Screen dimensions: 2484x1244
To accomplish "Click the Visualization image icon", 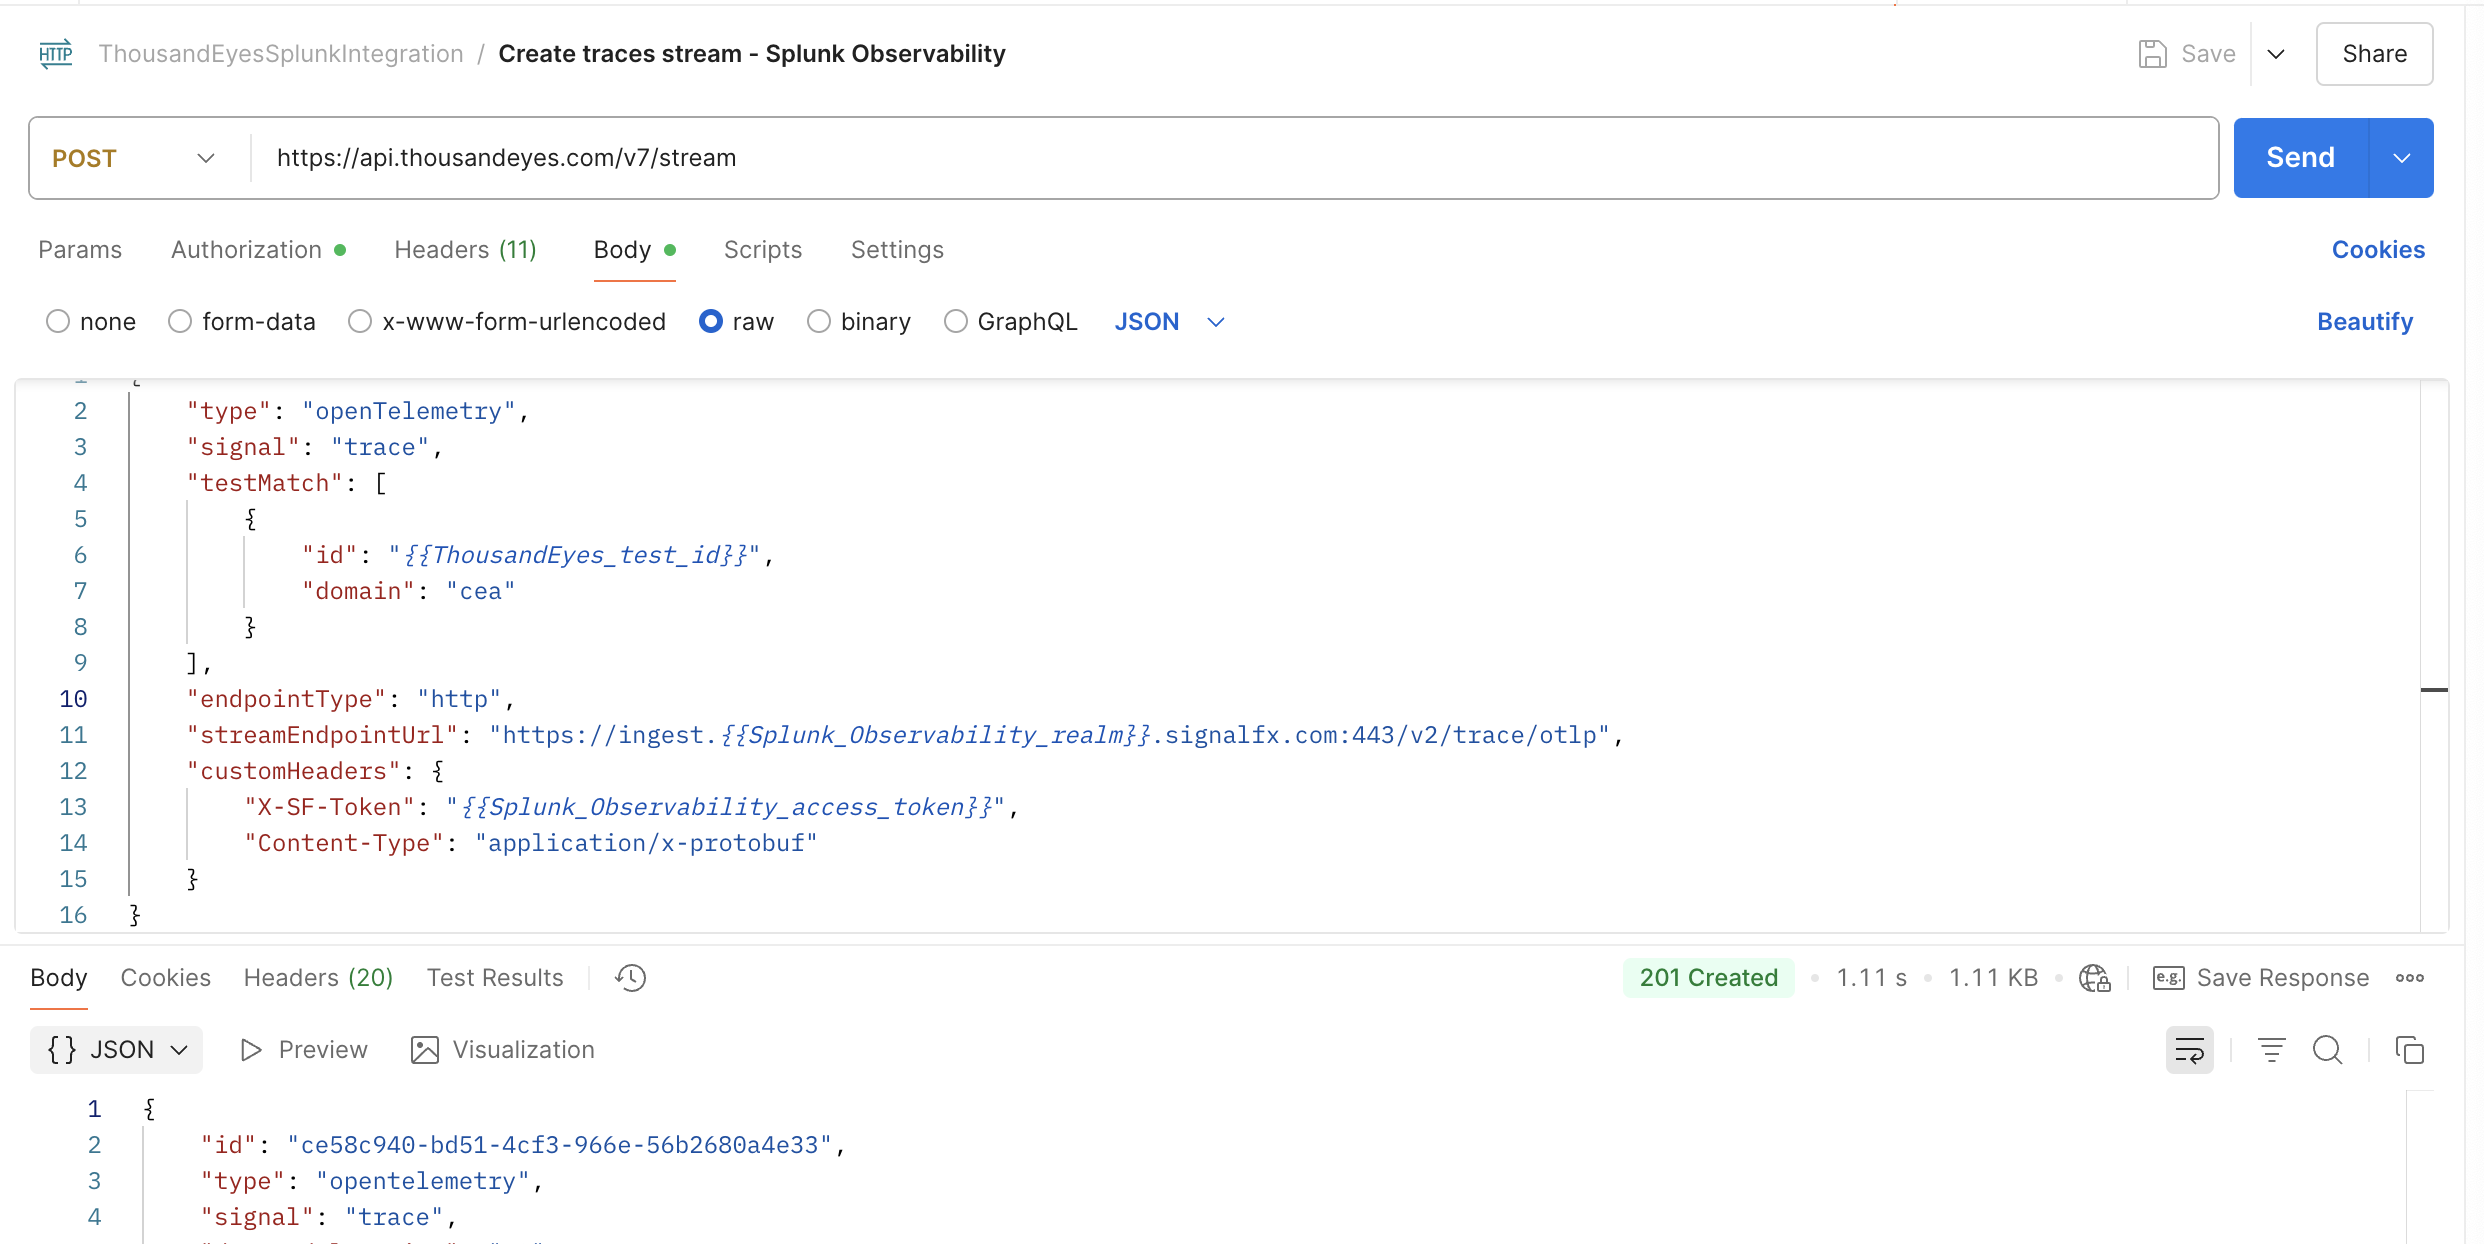I will tap(425, 1050).
